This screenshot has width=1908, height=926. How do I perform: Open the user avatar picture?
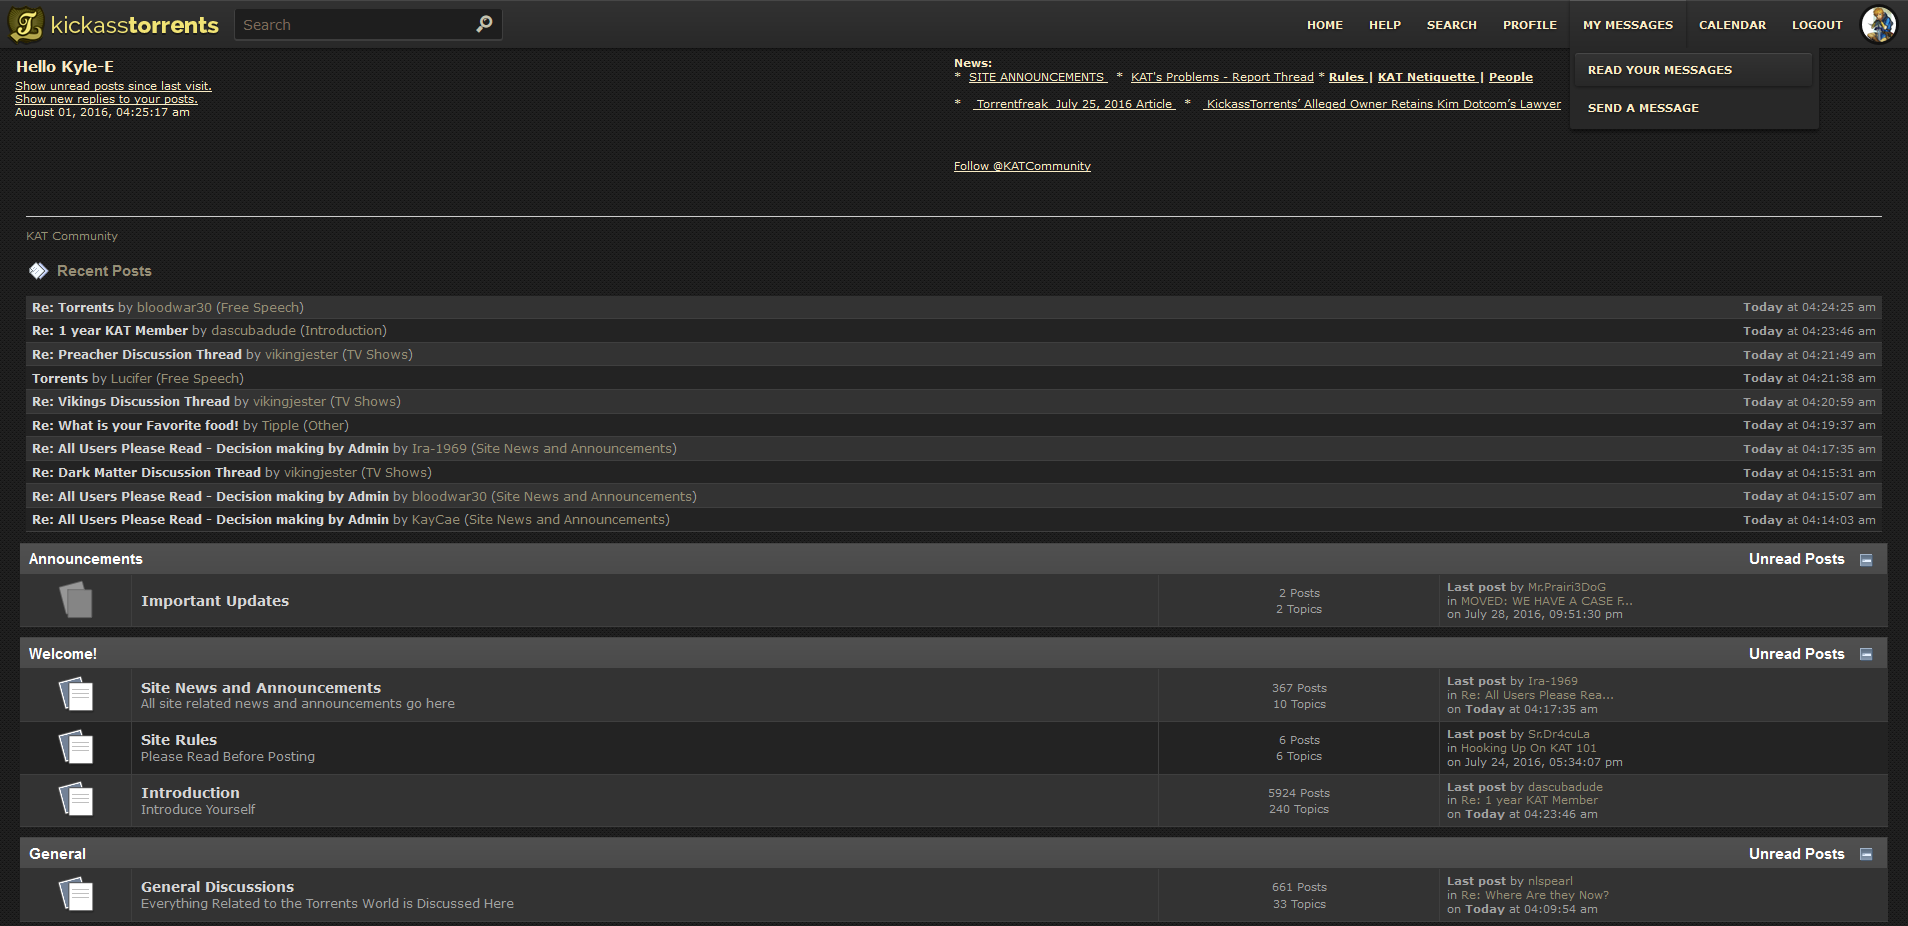pyautogui.click(x=1878, y=24)
